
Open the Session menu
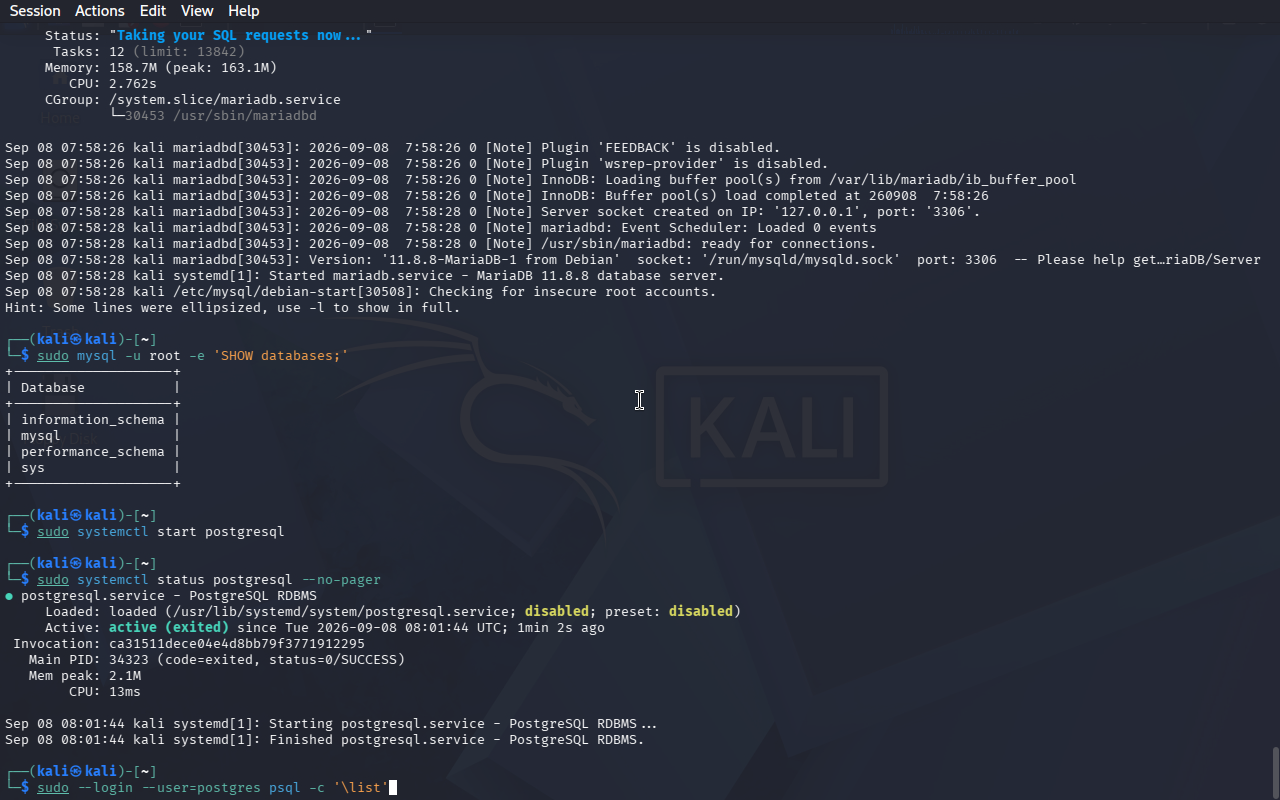point(35,11)
